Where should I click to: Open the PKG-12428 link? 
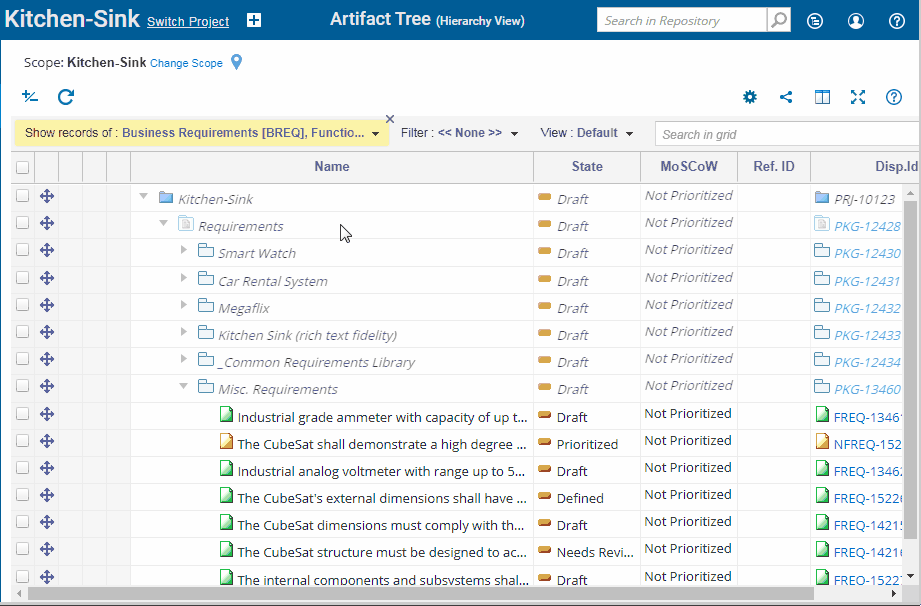867,226
